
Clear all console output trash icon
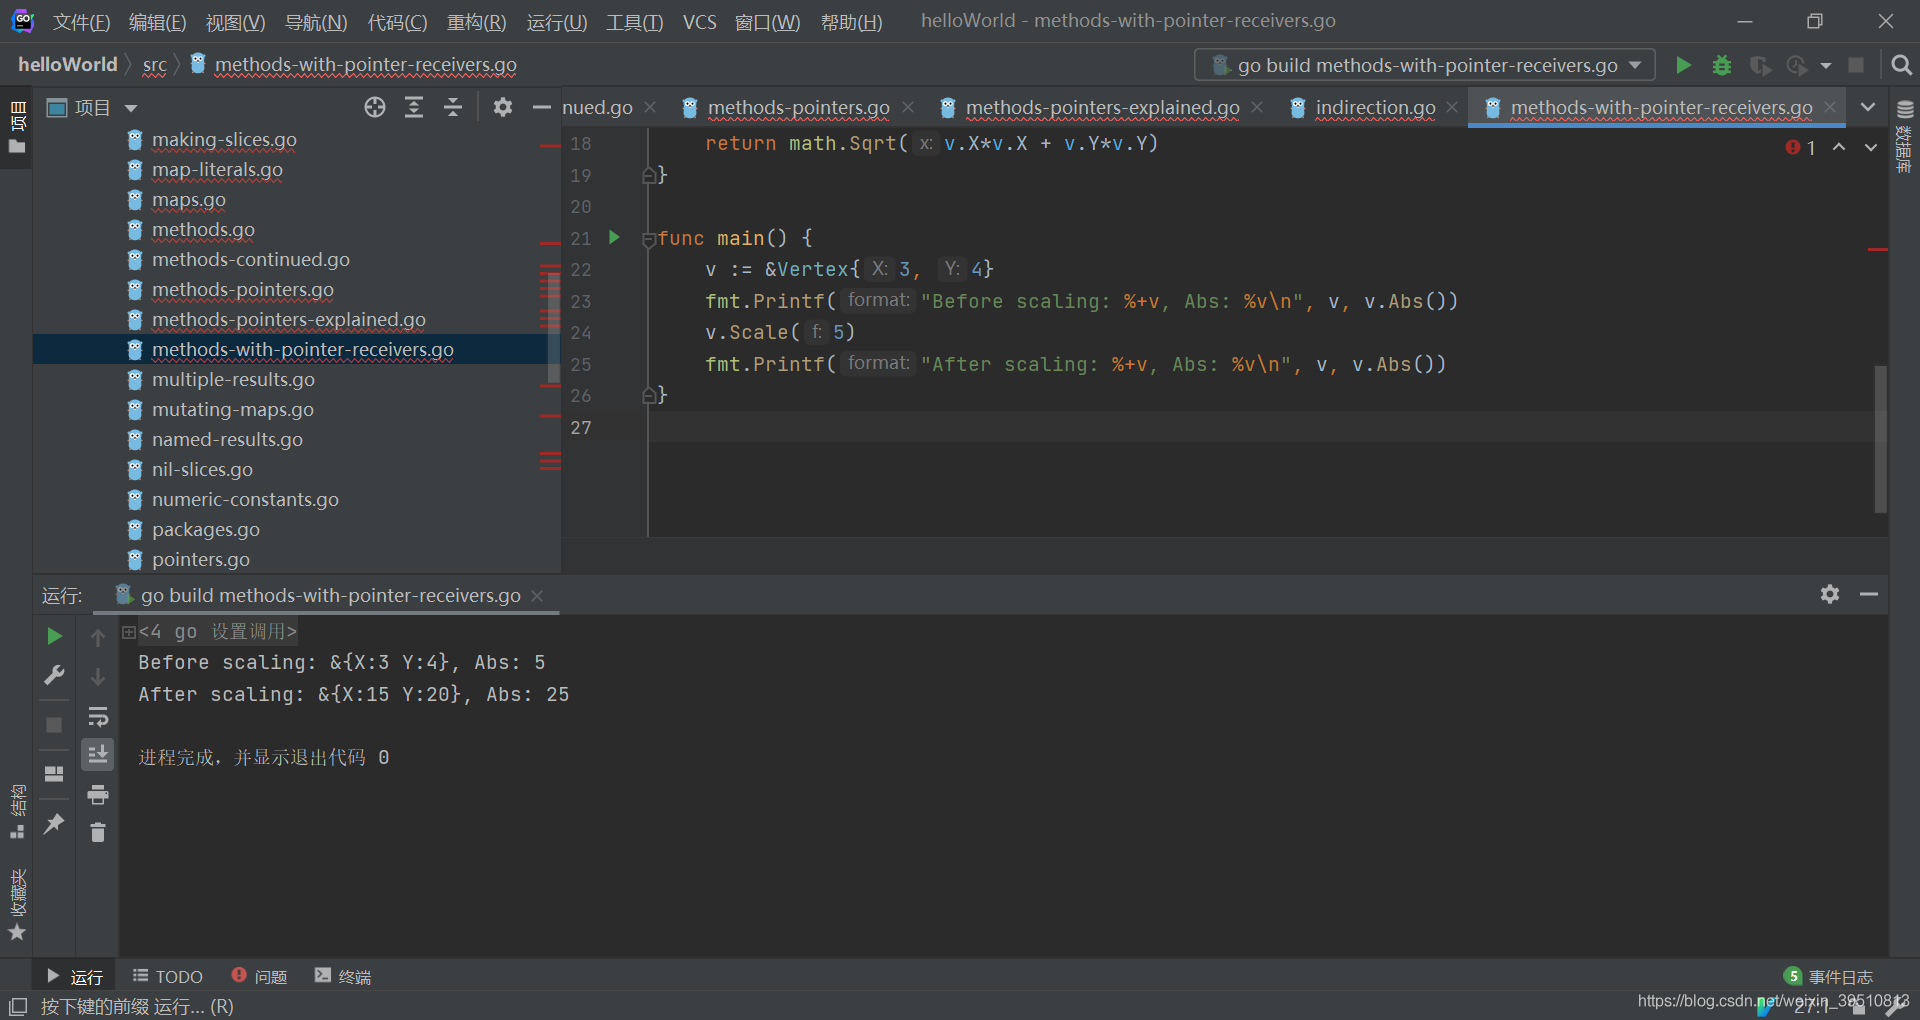(98, 832)
